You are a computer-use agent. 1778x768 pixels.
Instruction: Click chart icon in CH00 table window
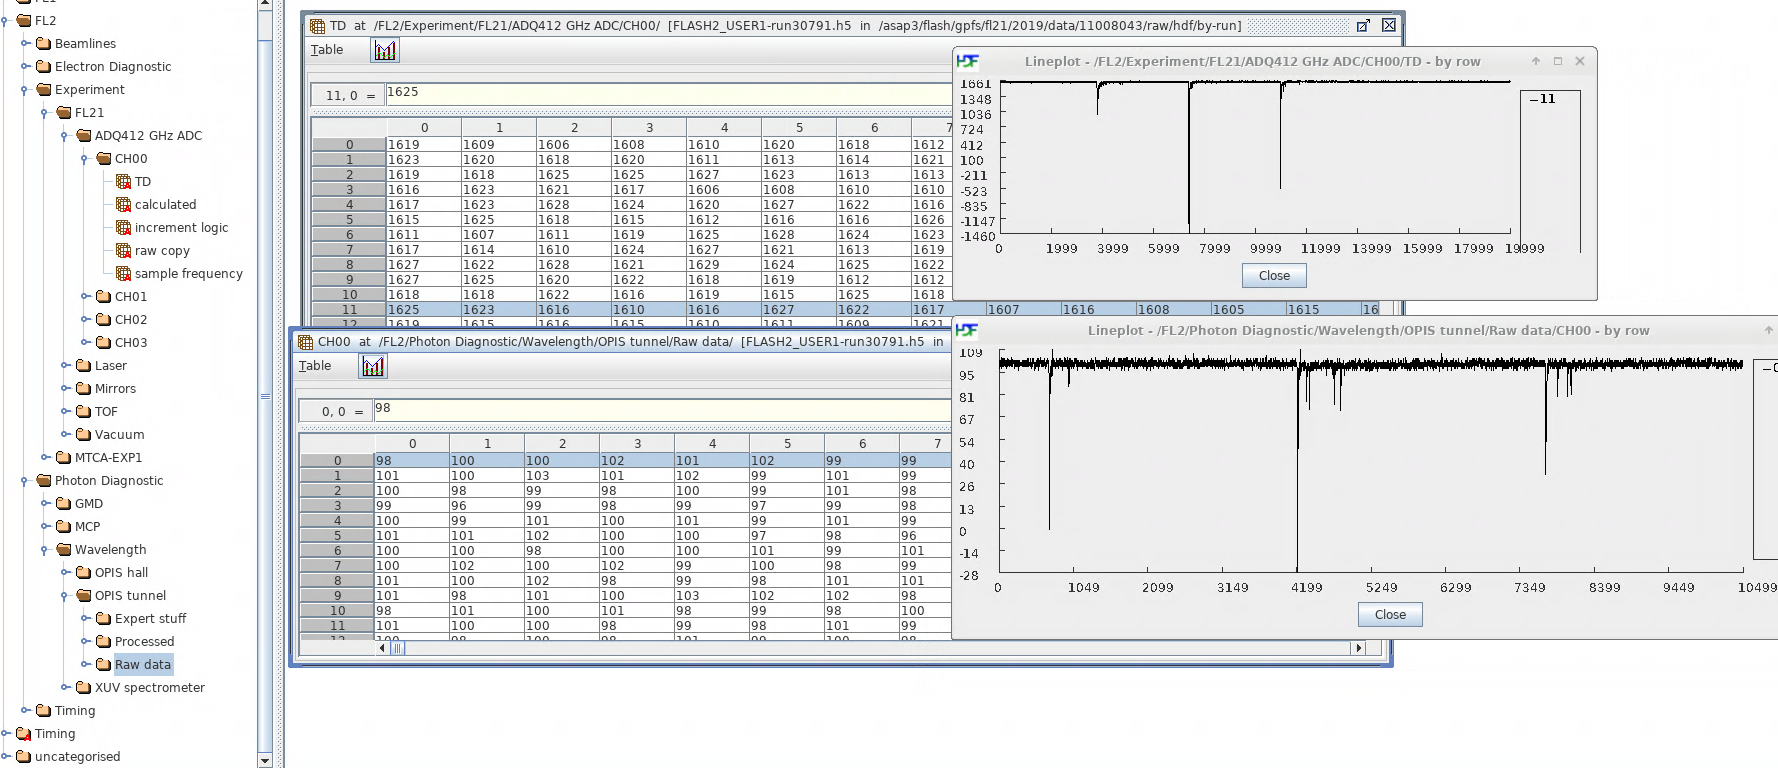tap(373, 366)
